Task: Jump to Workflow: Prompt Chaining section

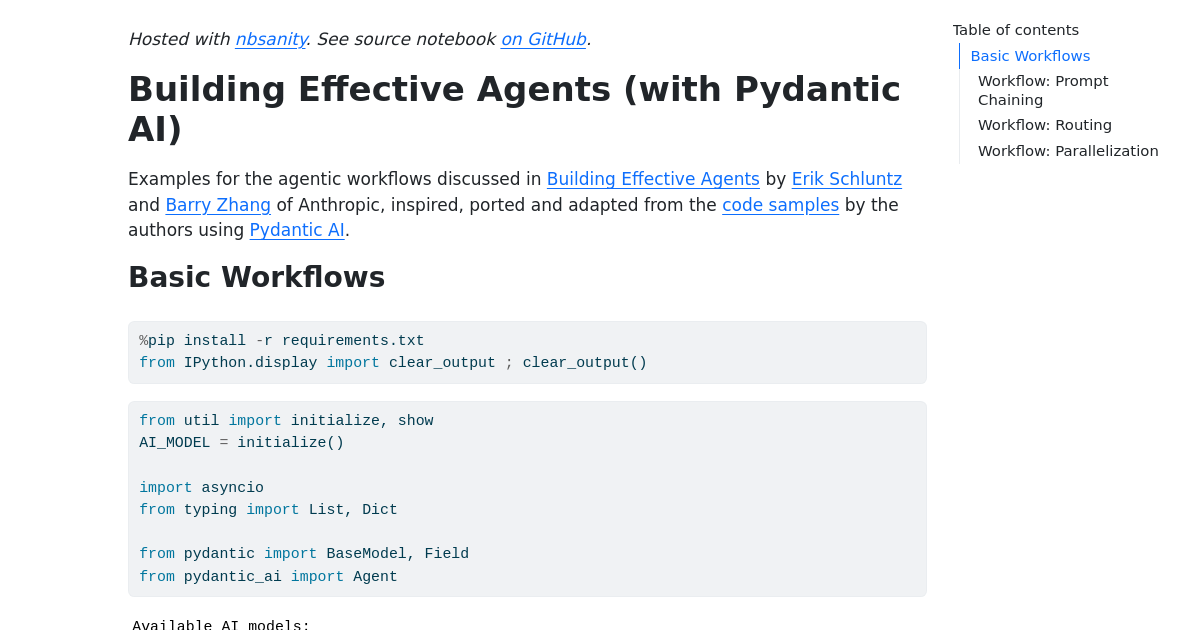Action: 1043,90
